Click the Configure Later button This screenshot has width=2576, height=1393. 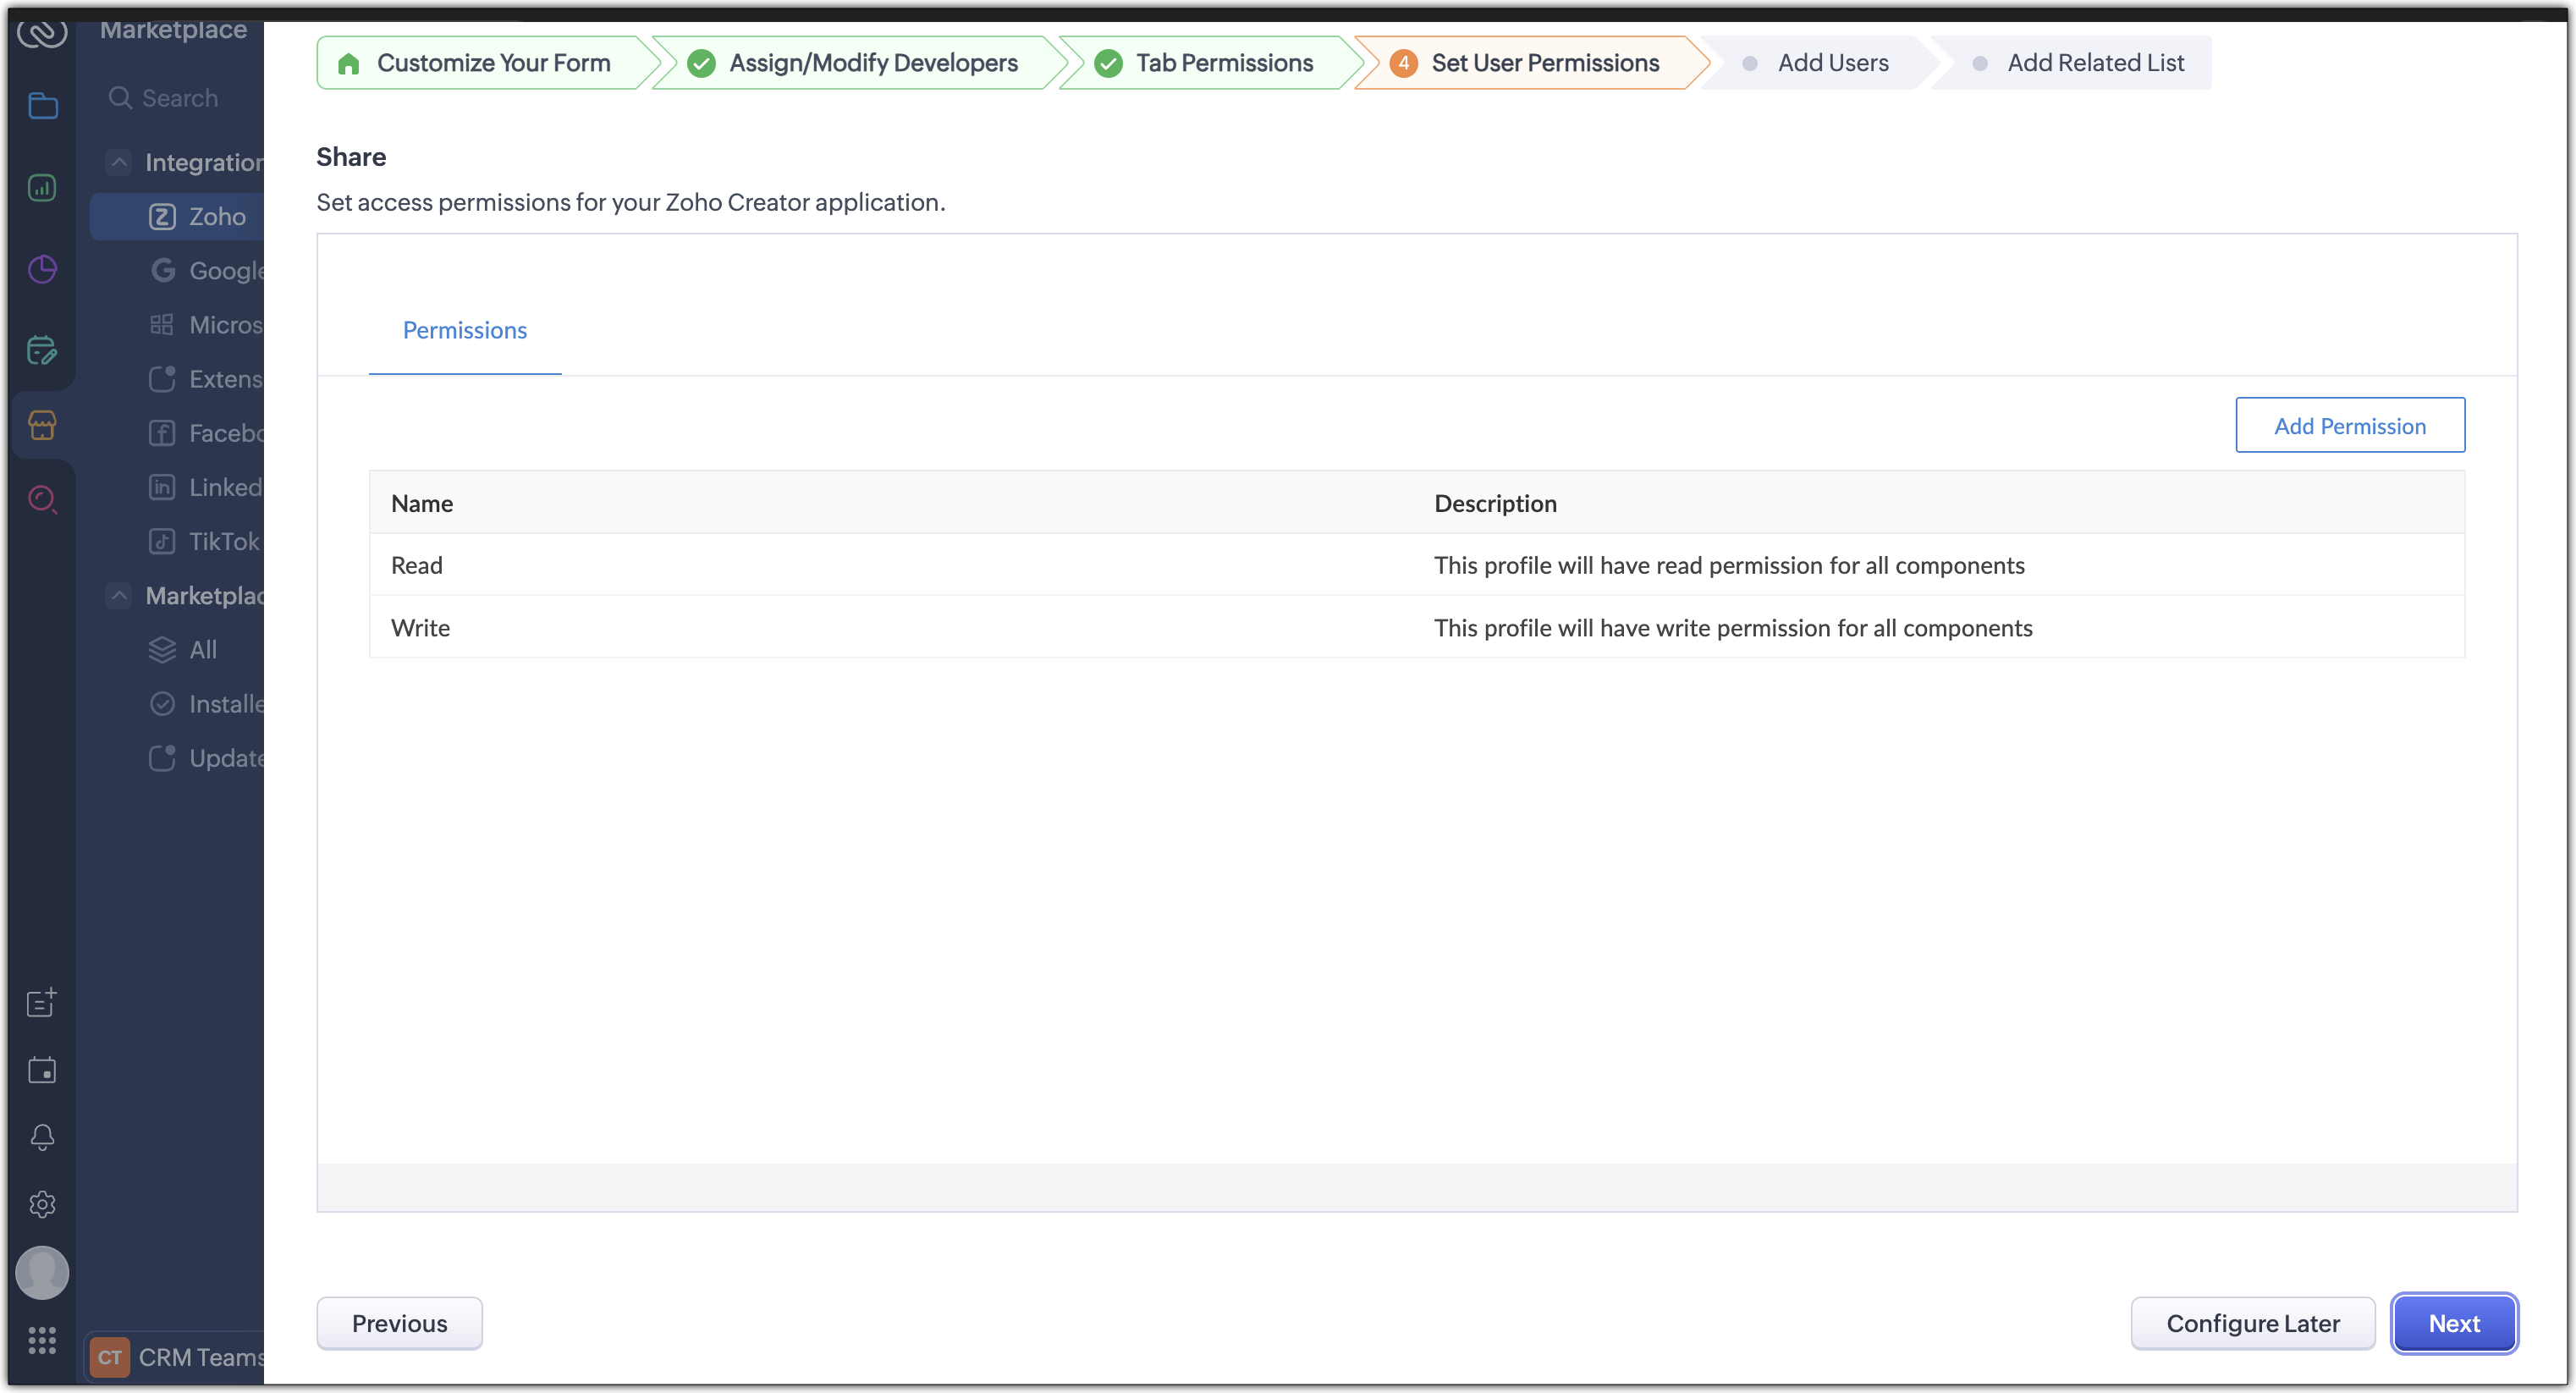pos(2252,1323)
